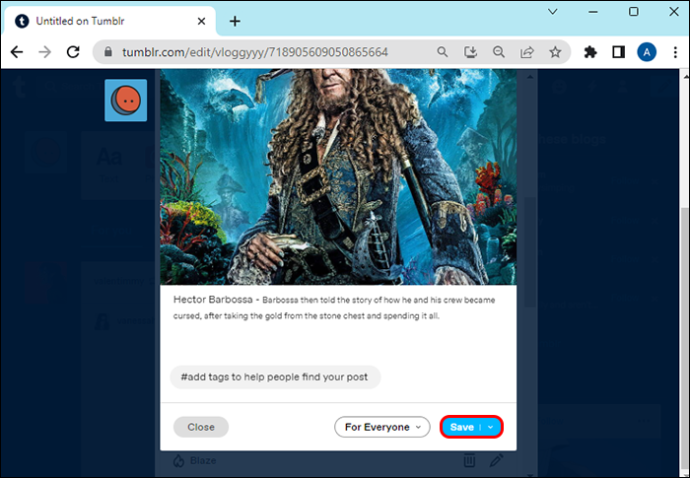Viewport: 690px width, 478px height.
Task: Open the profile avatar 'A'
Action: (x=646, y=52)
